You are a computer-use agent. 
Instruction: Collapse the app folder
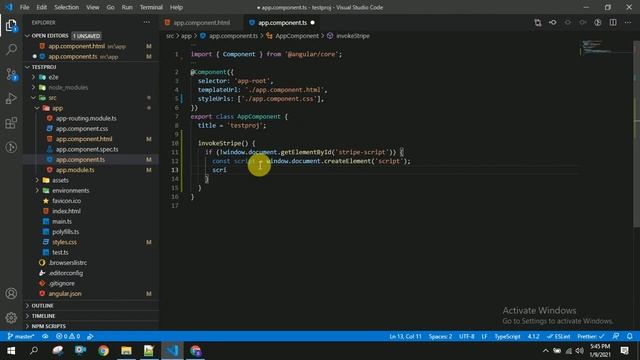click(x=37, y=108)
